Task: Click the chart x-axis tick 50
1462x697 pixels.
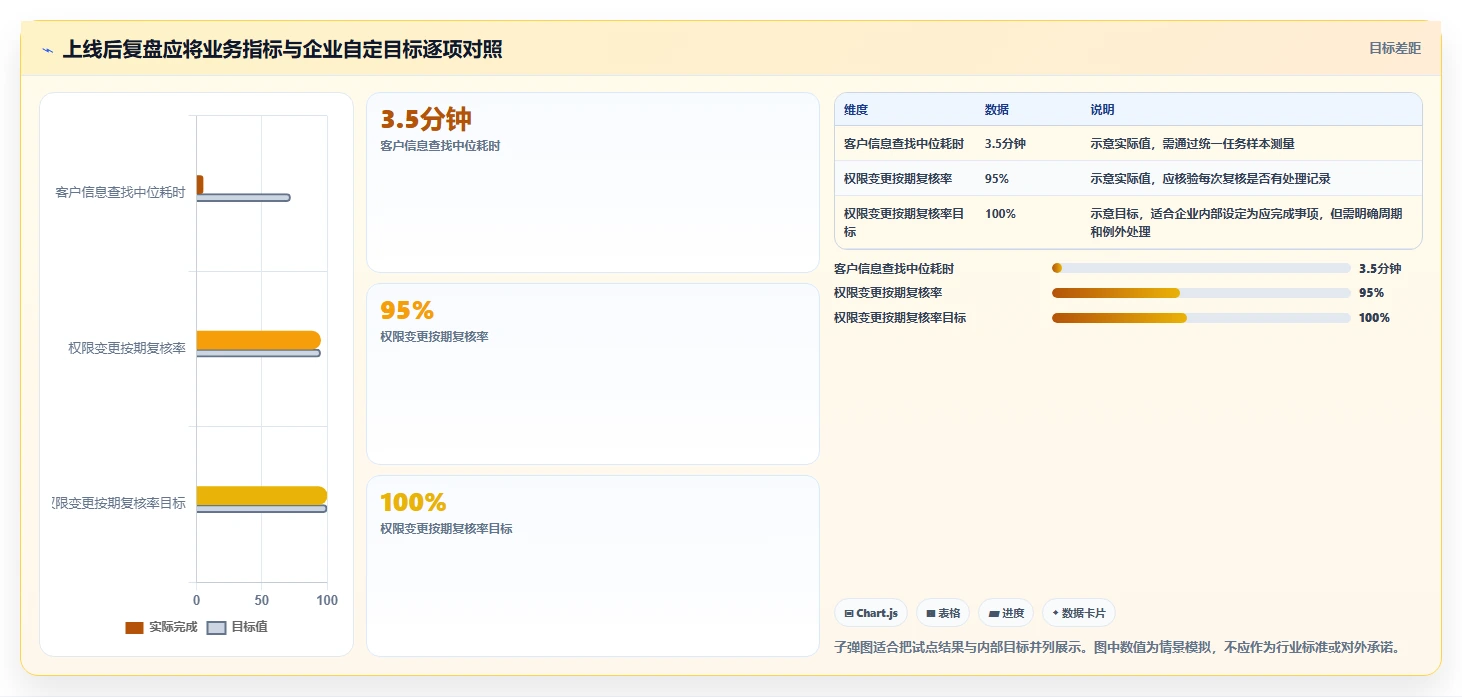Action: pos(262,601)
